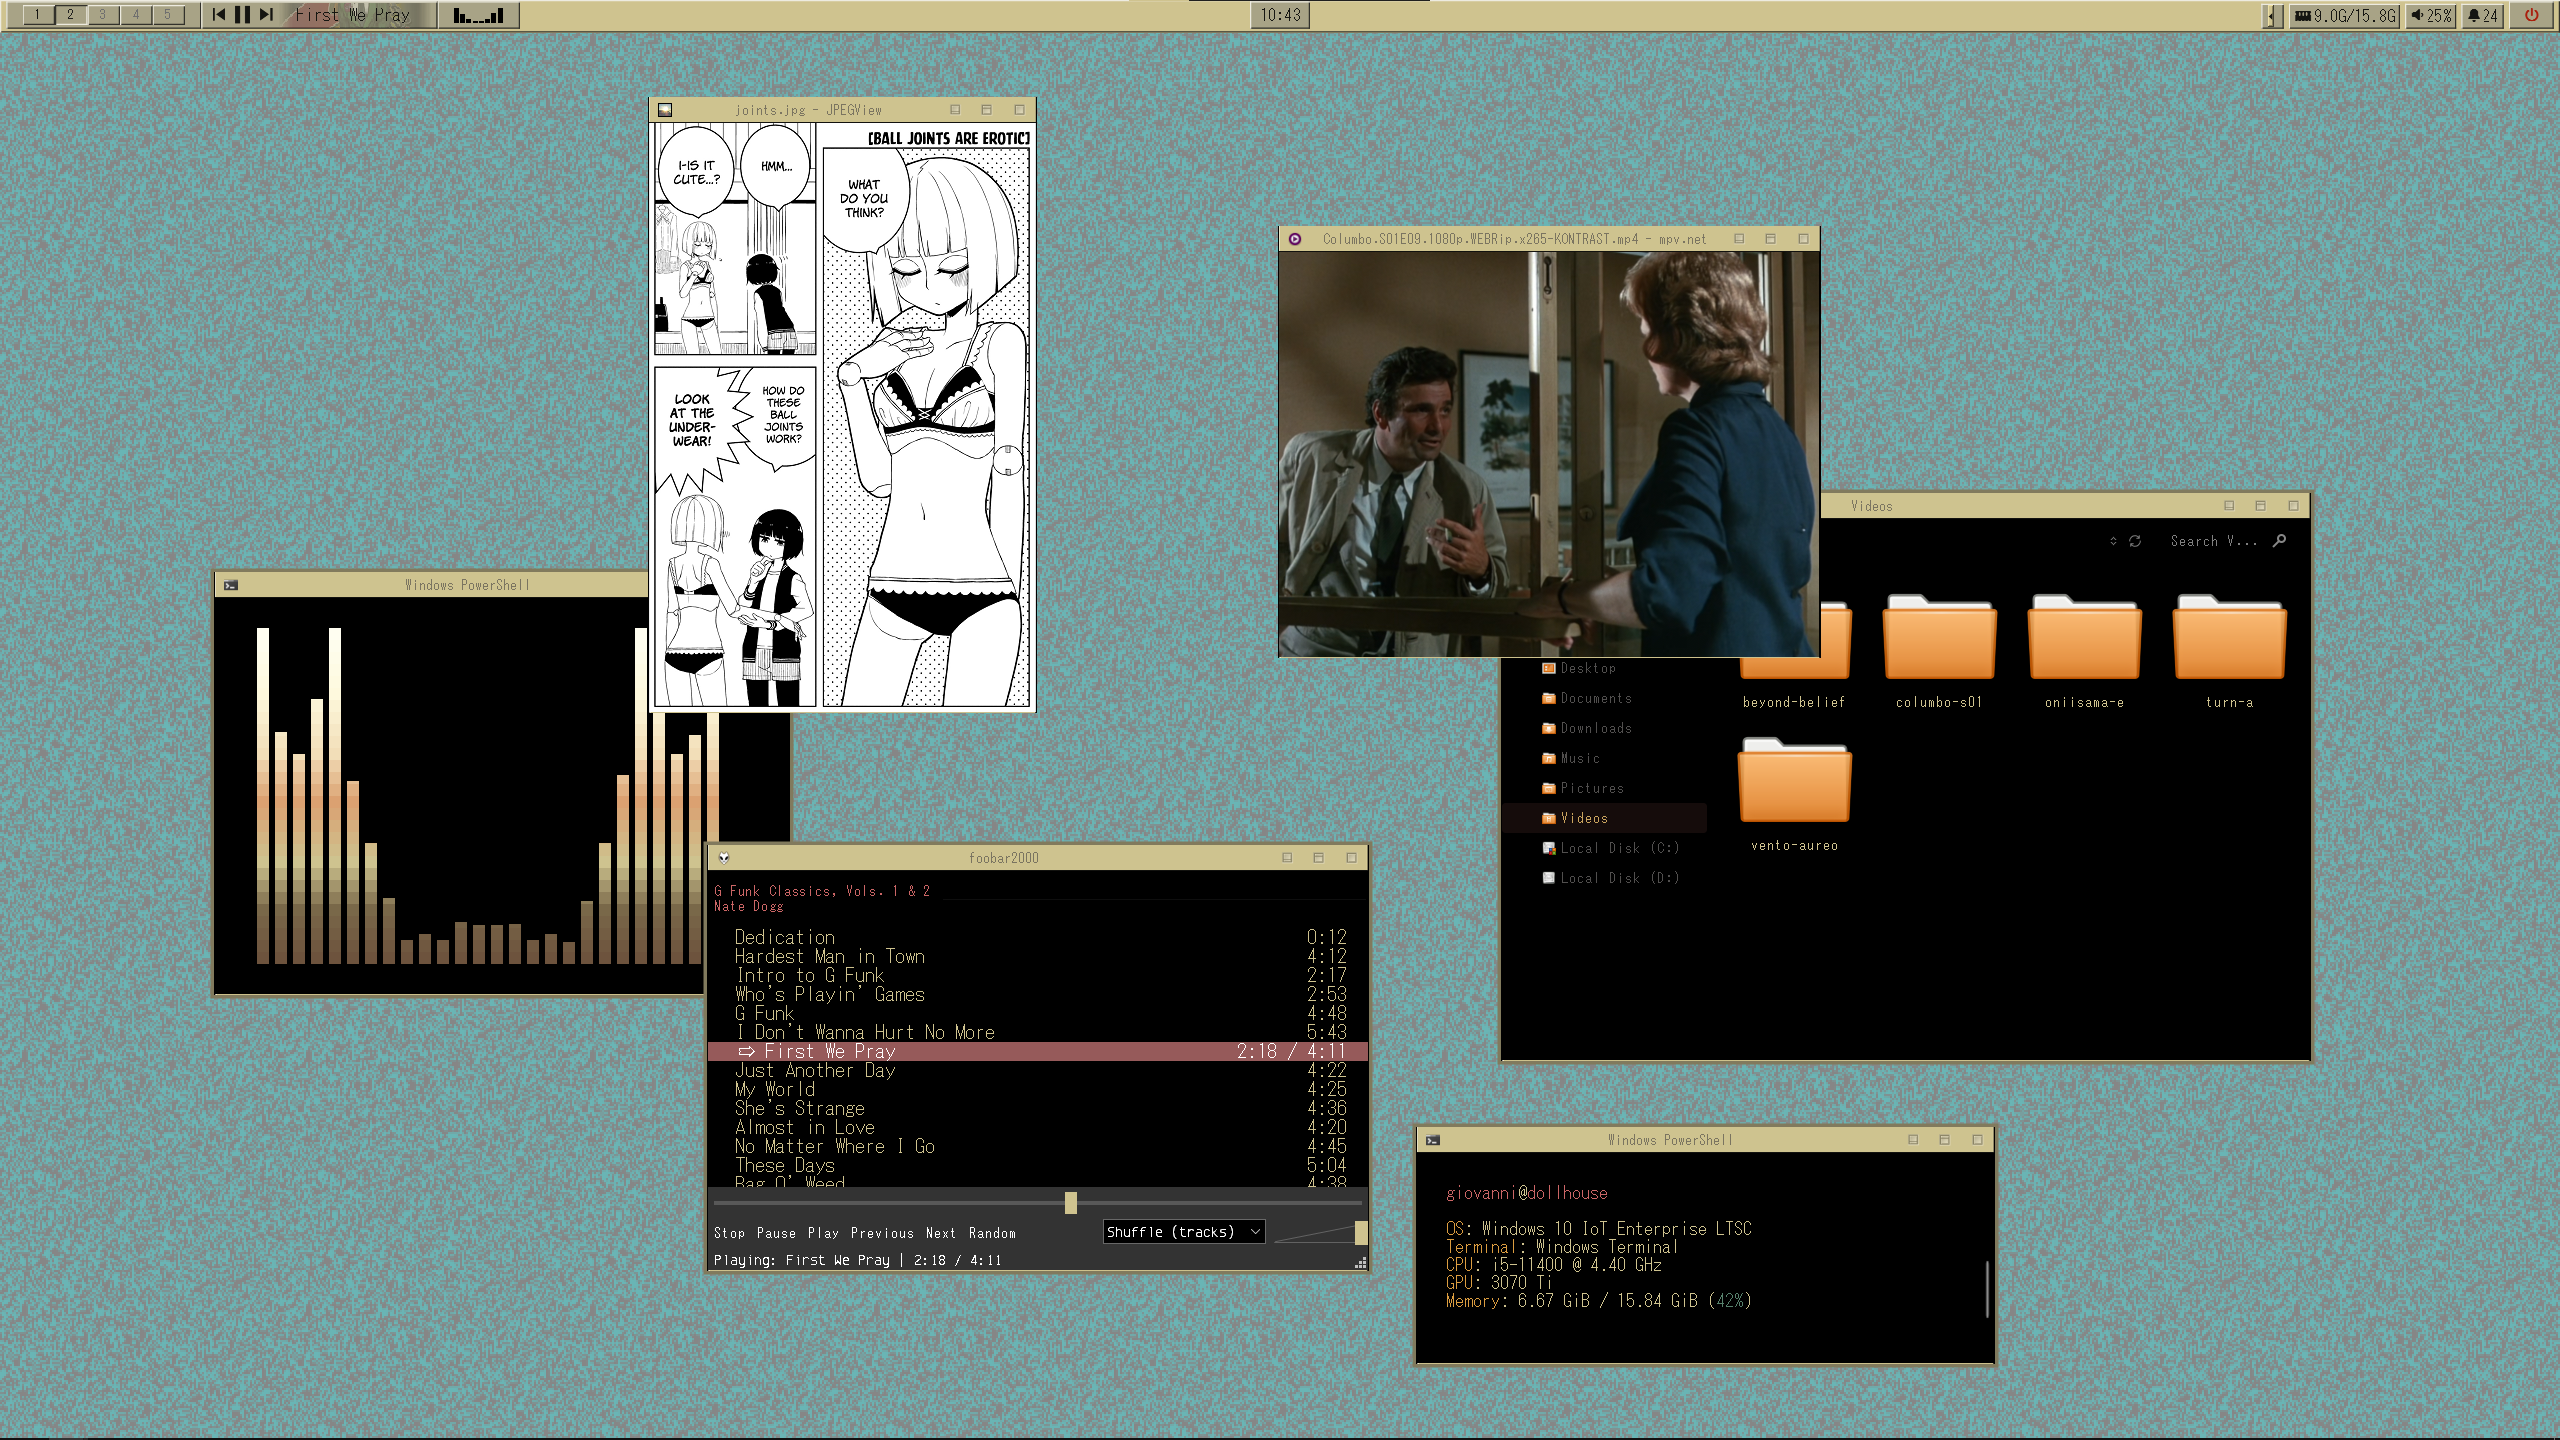Select the track My World
Viewport: 2560px width, 1440px height.
click(x=1038, y=1089)
